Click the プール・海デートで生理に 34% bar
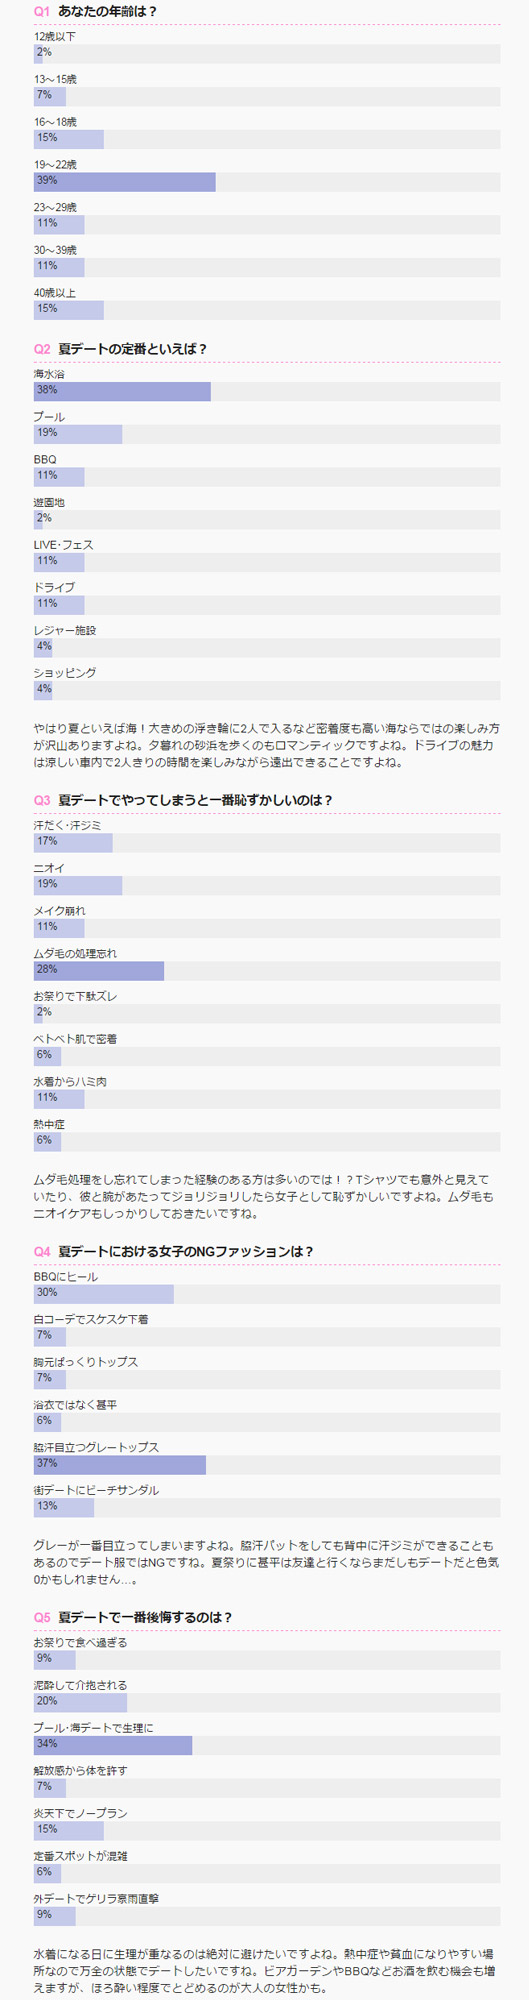 pyautogui.click(x=267, y=1743)
